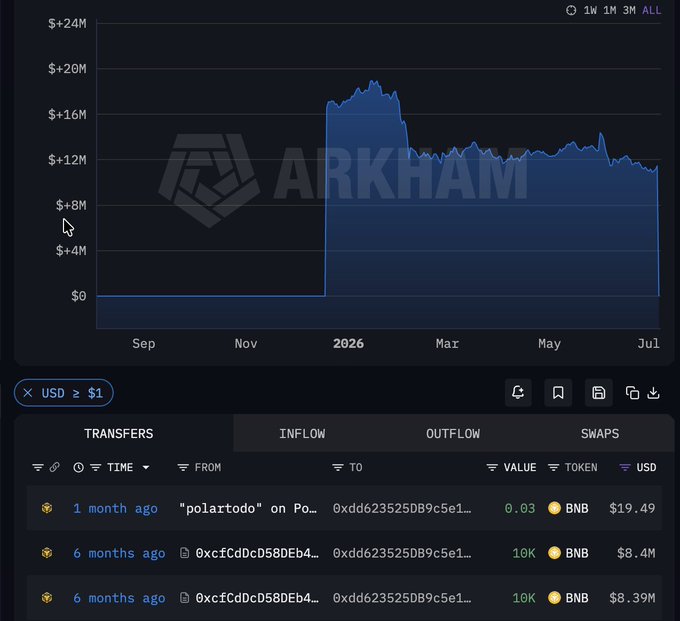Open the VALUE column filter
The height and width of the screenshot is (621, 680).
(x=492, y=467)
